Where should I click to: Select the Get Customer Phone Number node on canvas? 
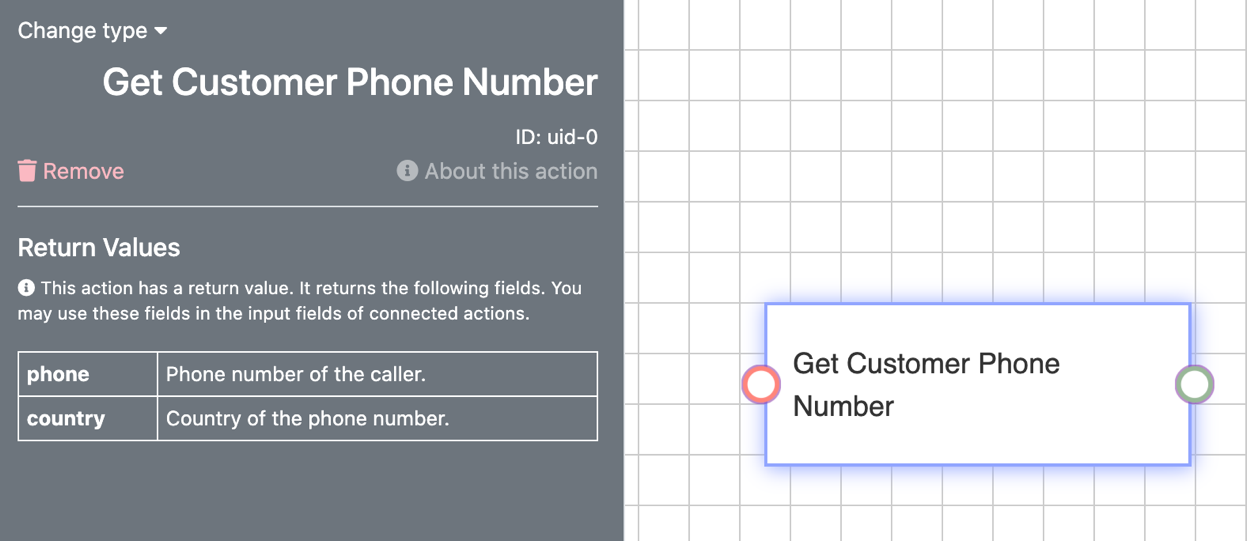click(977, 384)
